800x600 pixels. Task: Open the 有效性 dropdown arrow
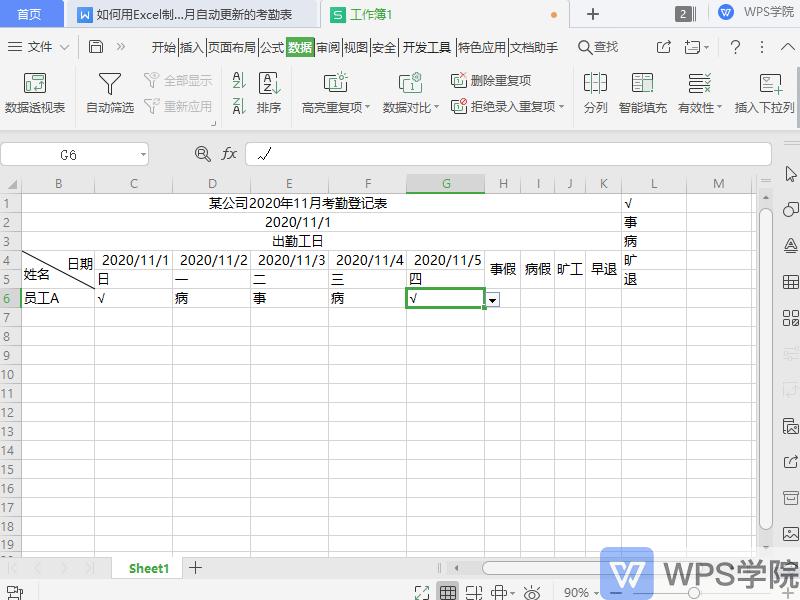click(722, 107)
